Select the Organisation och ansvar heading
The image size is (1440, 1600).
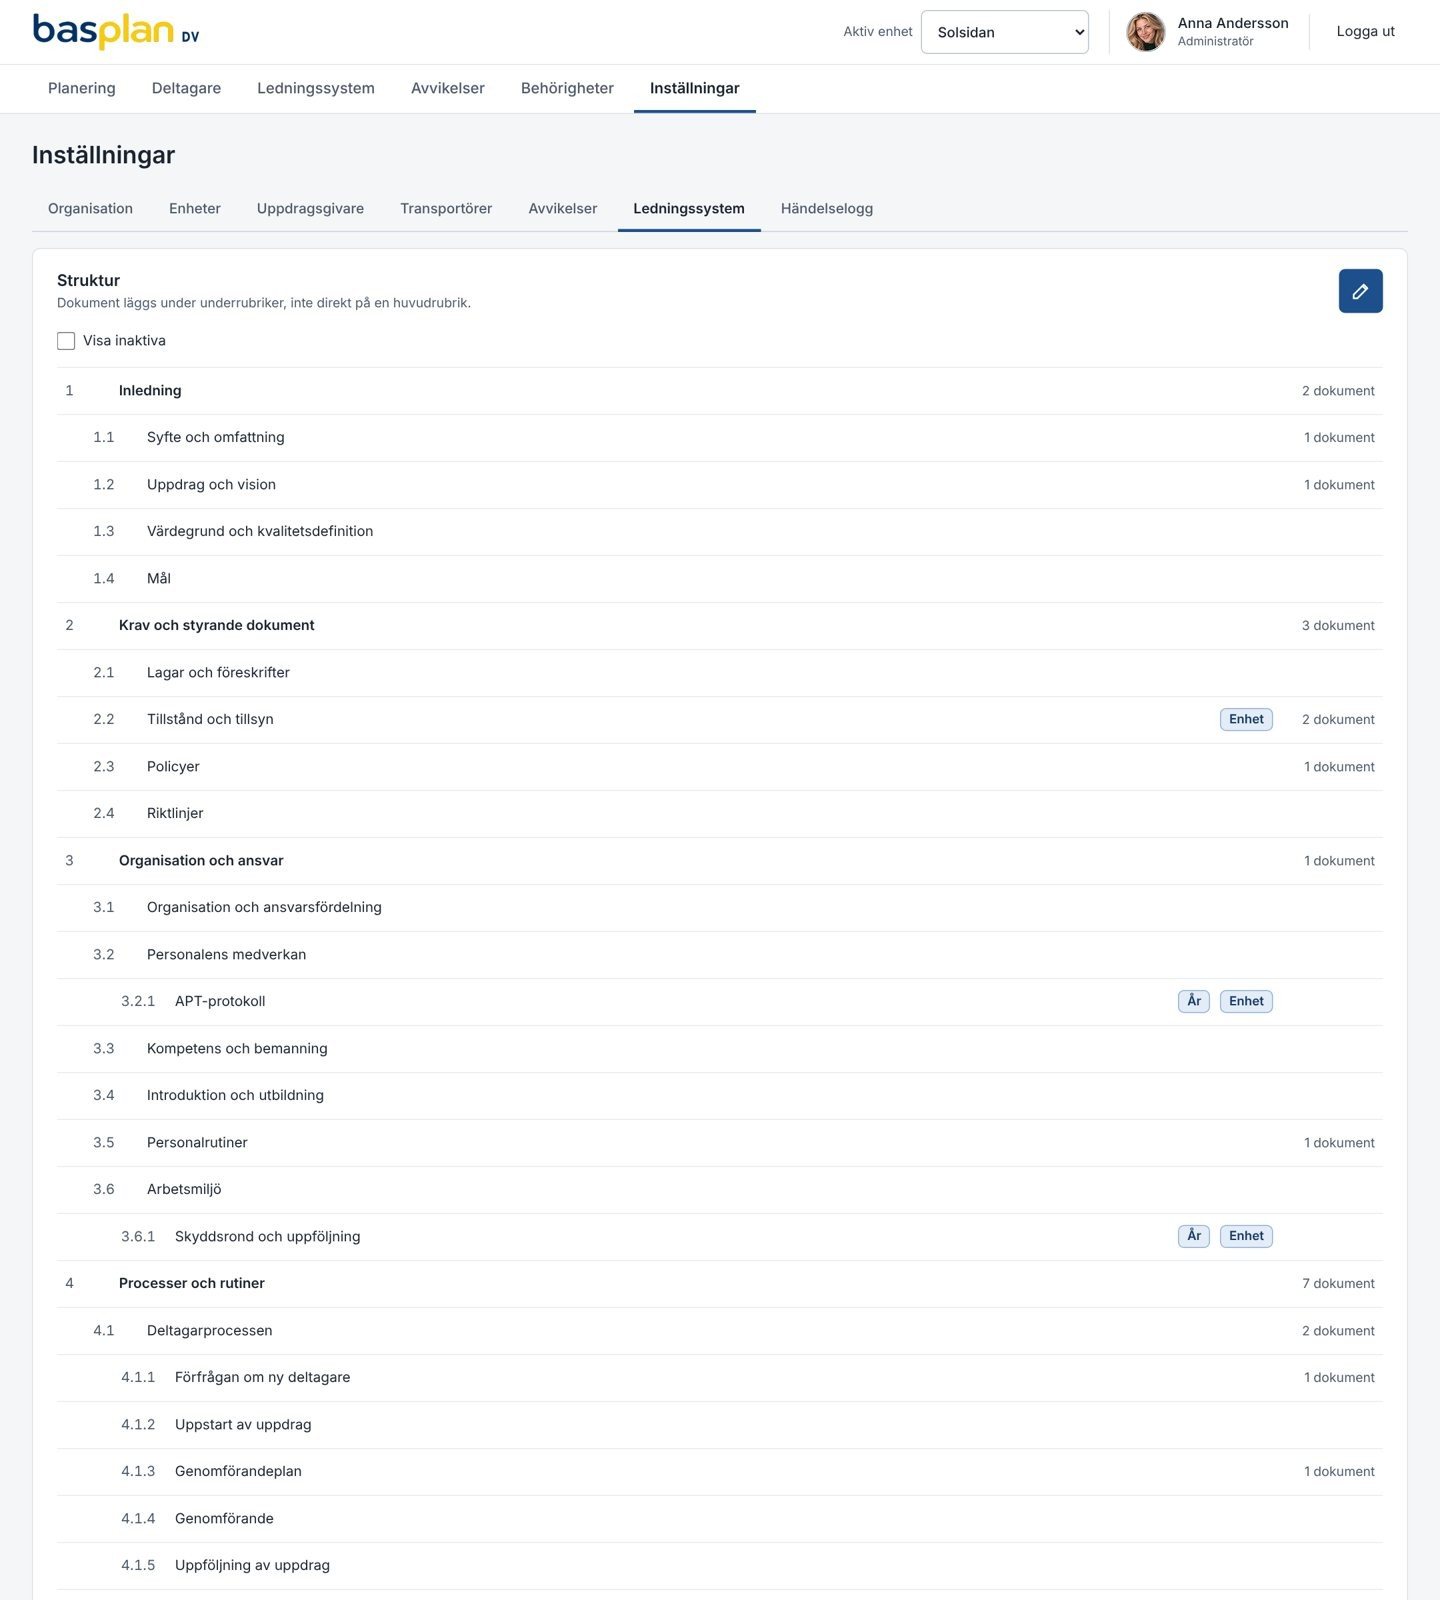pyautogui.click(x=720, y=861)
